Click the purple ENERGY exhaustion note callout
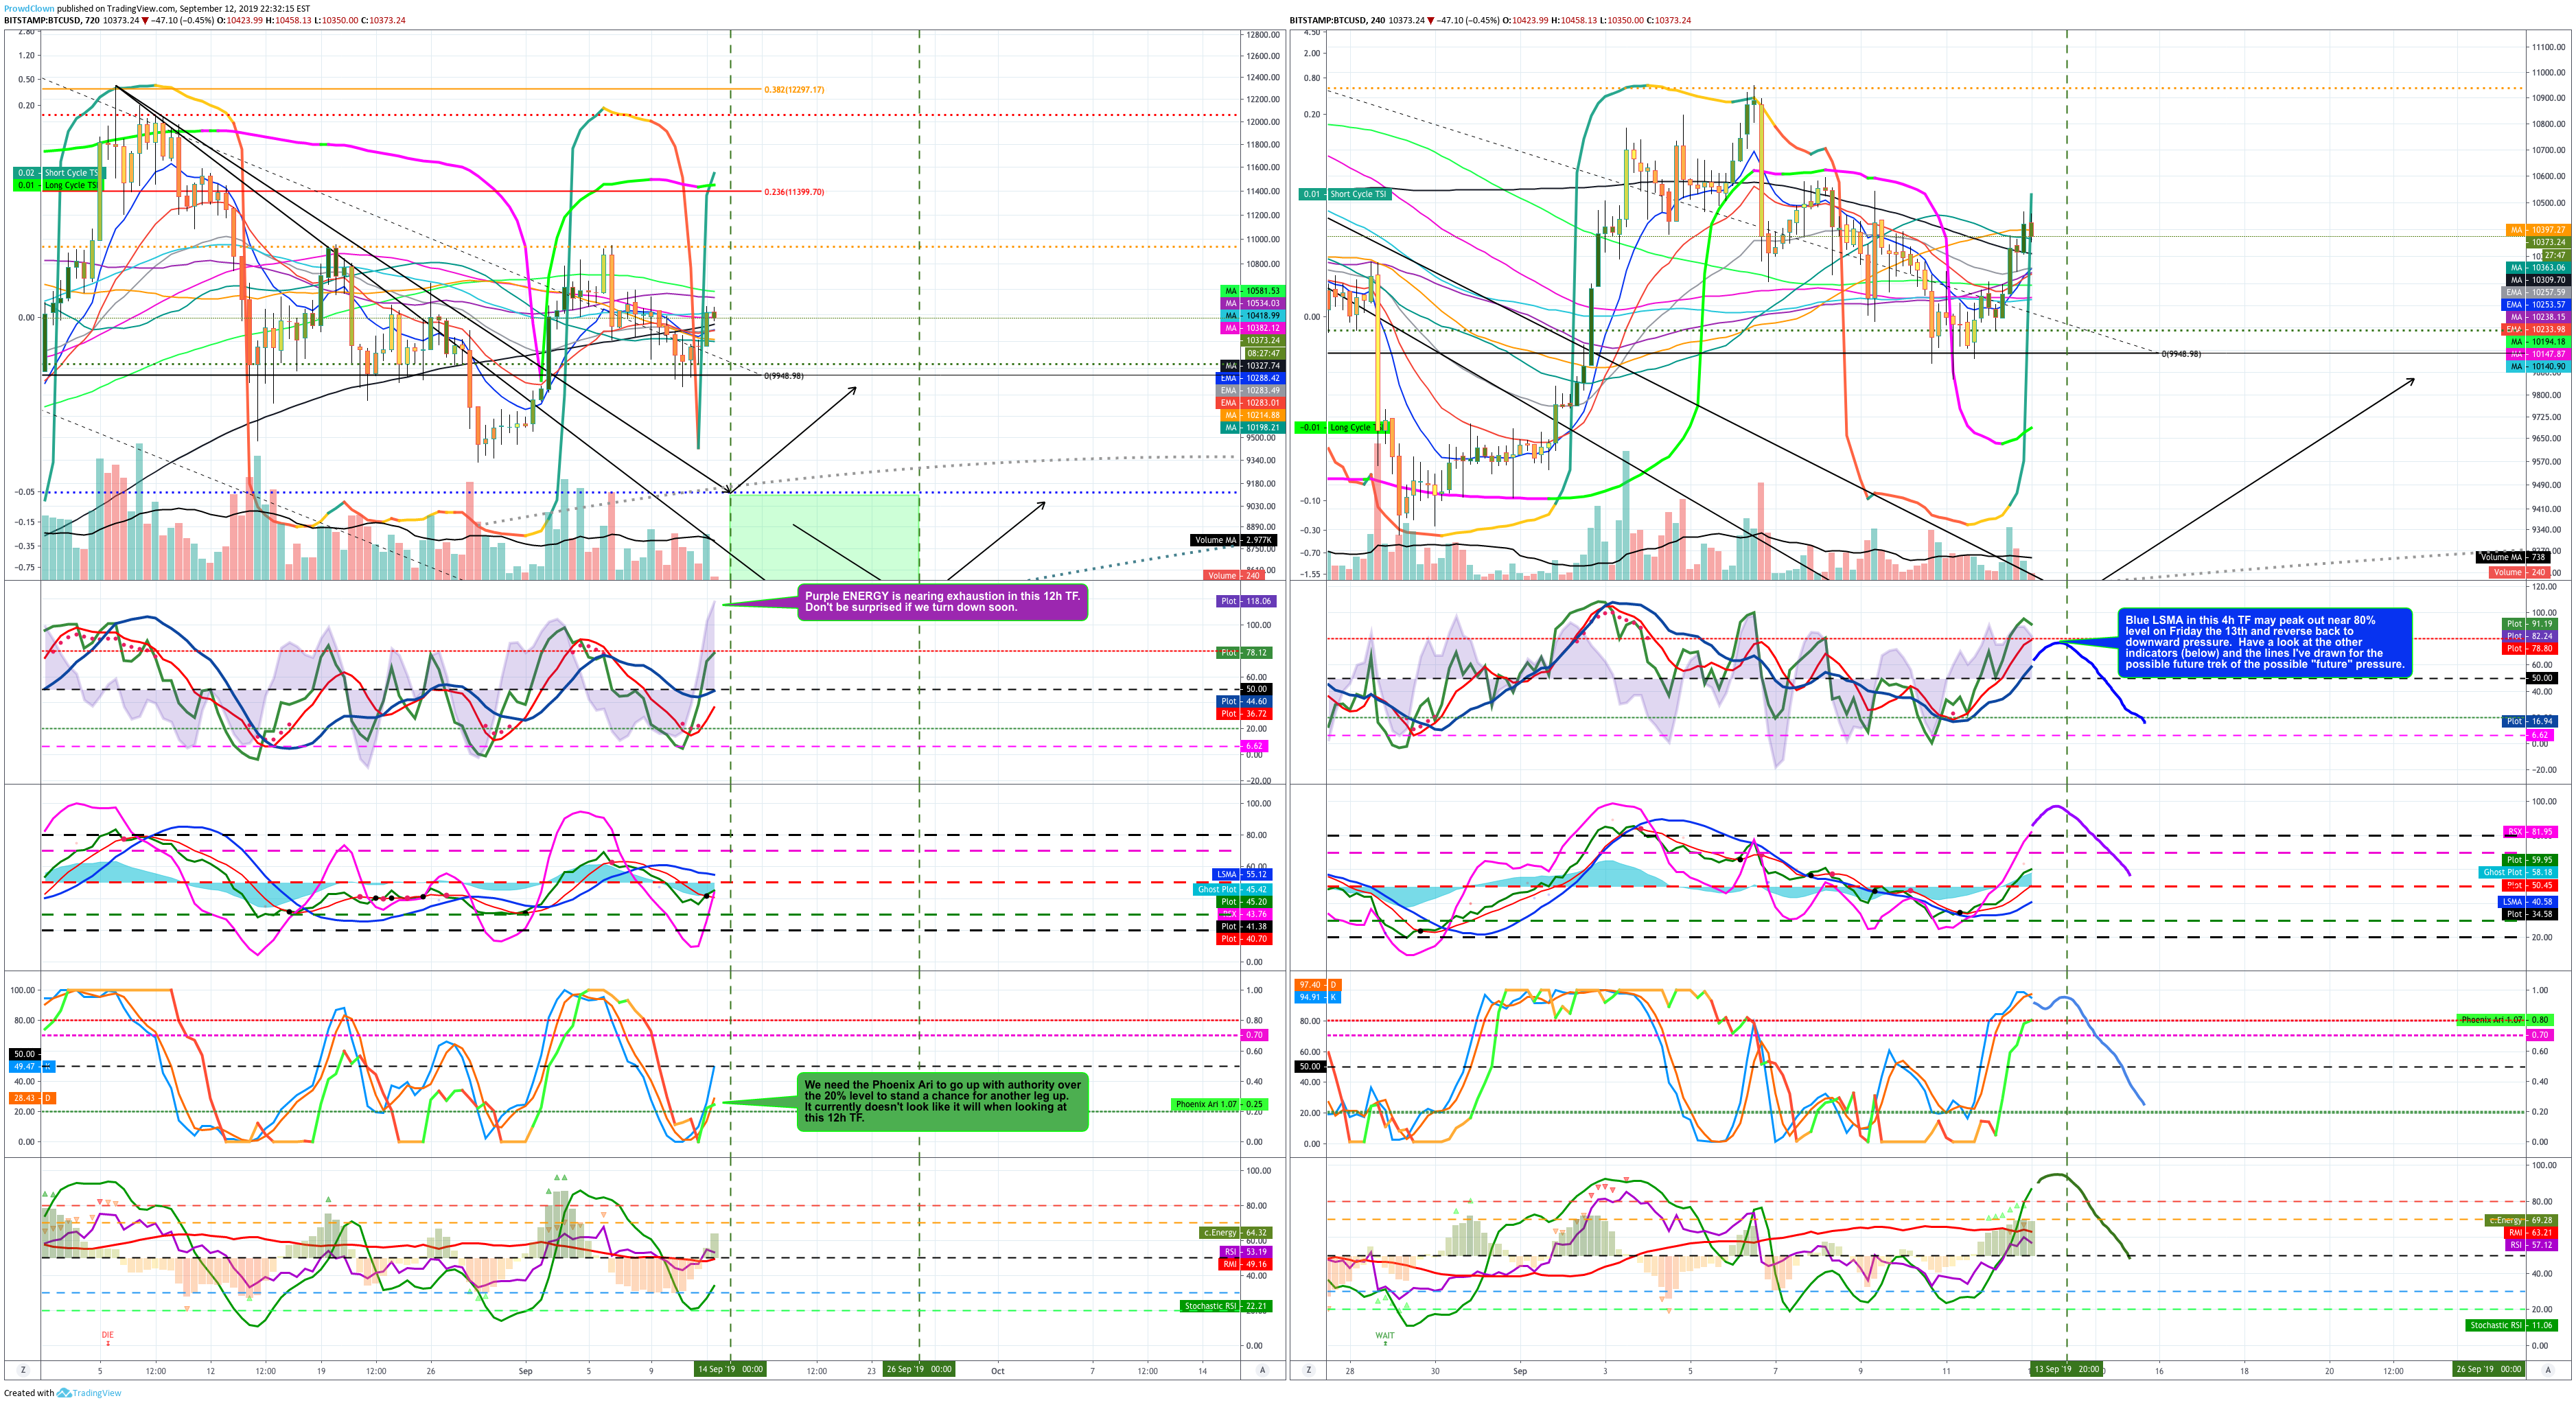The width and height of the screenshot is (2576, 1405). coord(942,601)
